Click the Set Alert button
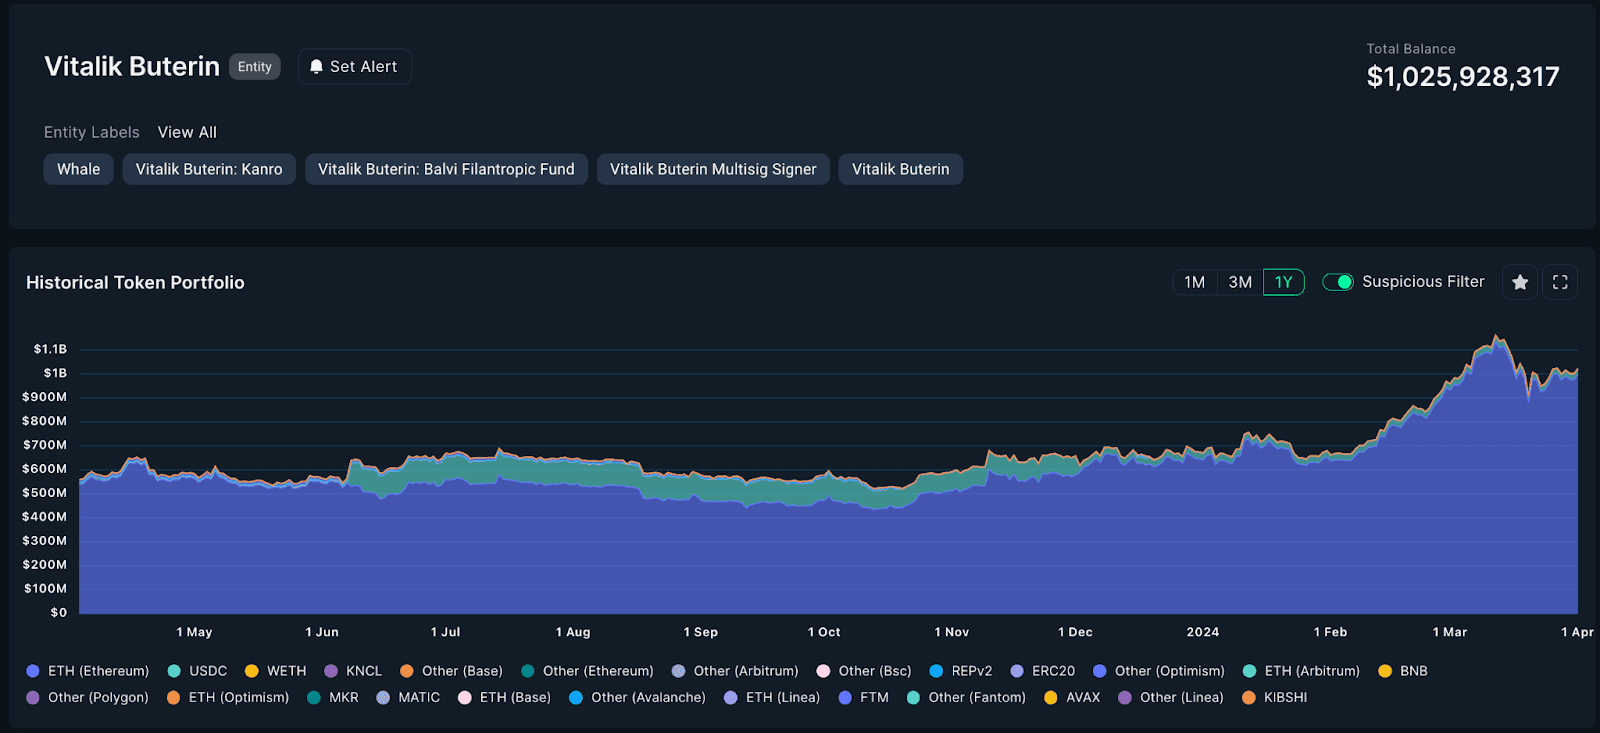Image resolution: width=1600 pixels, height=733 pixels. tap(355, 67)
